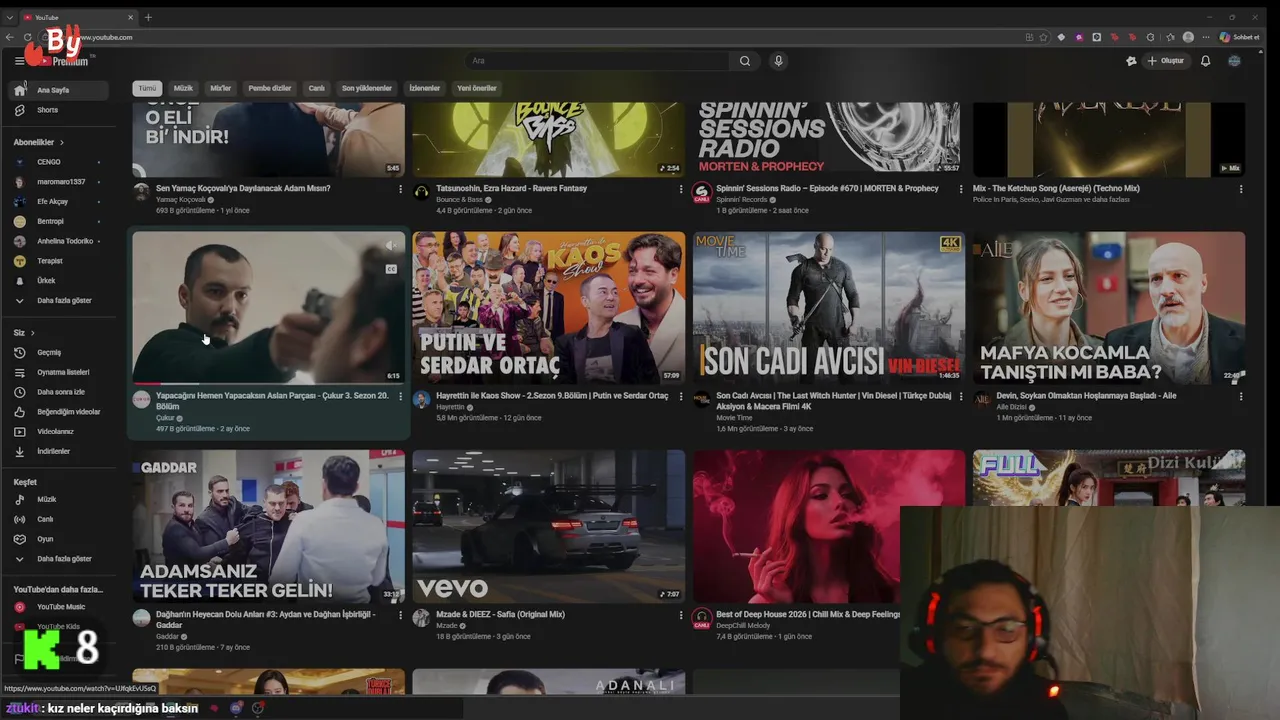This screenshot has height=720, width=1280.
Task: Select the Tümü filter chip
Action: 147,88
